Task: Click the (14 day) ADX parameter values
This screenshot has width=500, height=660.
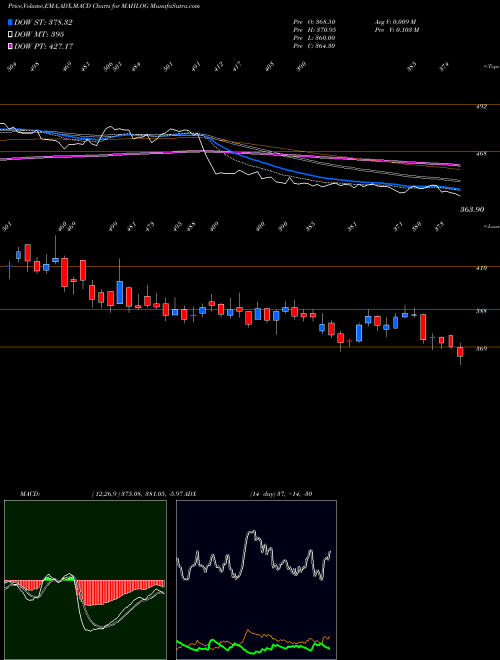Action: [281, 493]
